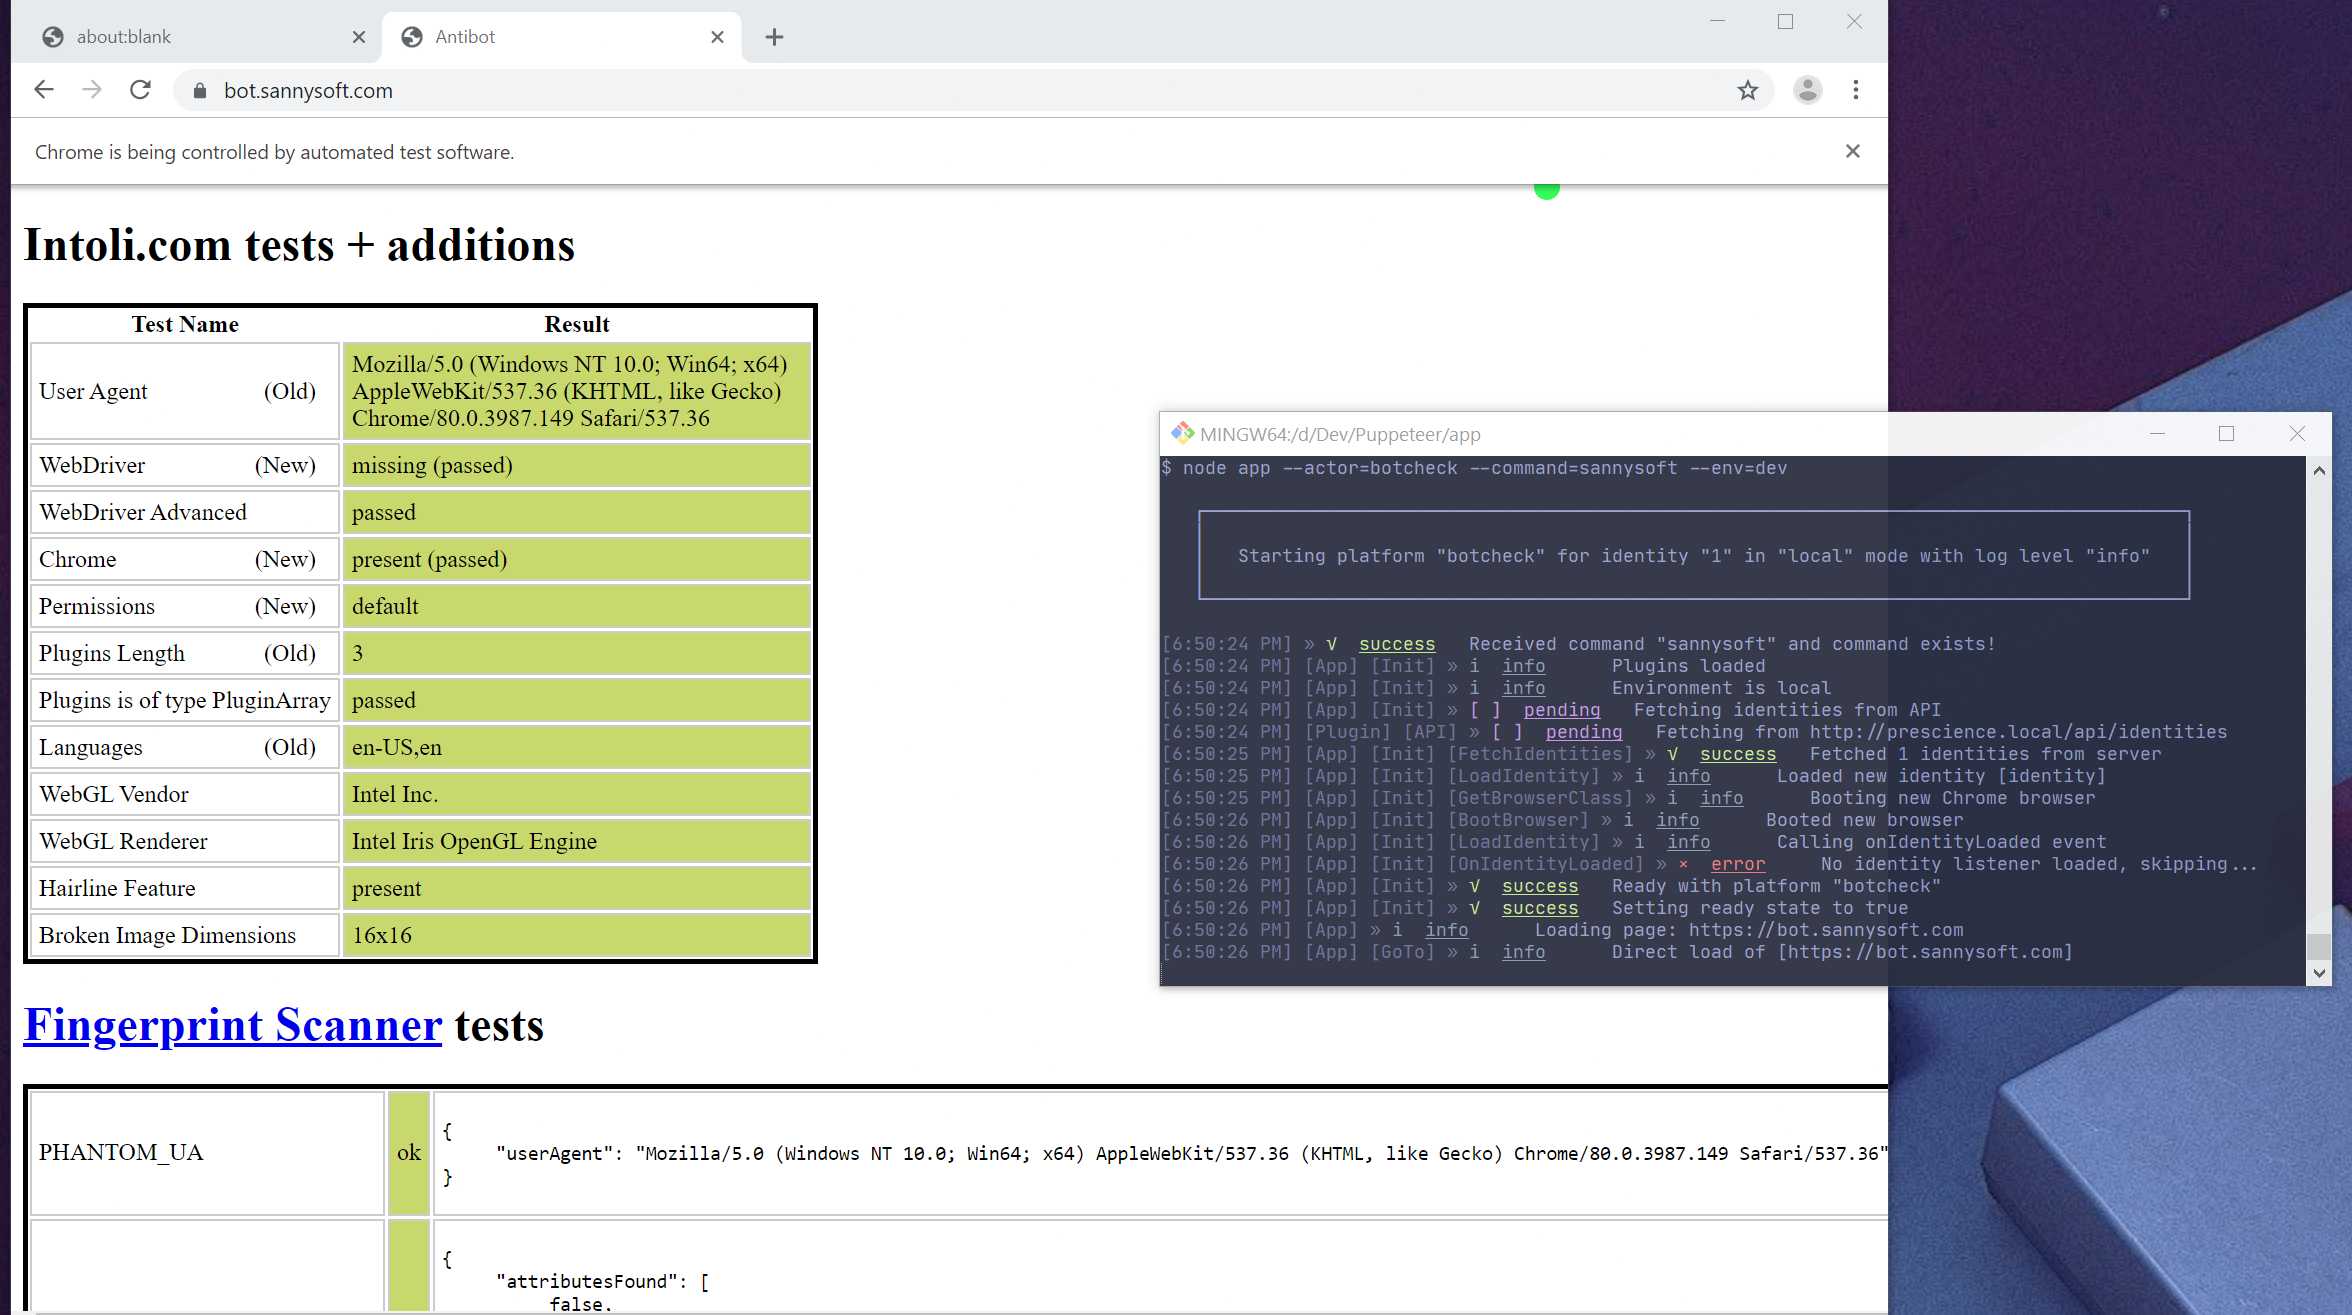Click the PHANTOM_UA test name cell

[x=207, y=1153]
